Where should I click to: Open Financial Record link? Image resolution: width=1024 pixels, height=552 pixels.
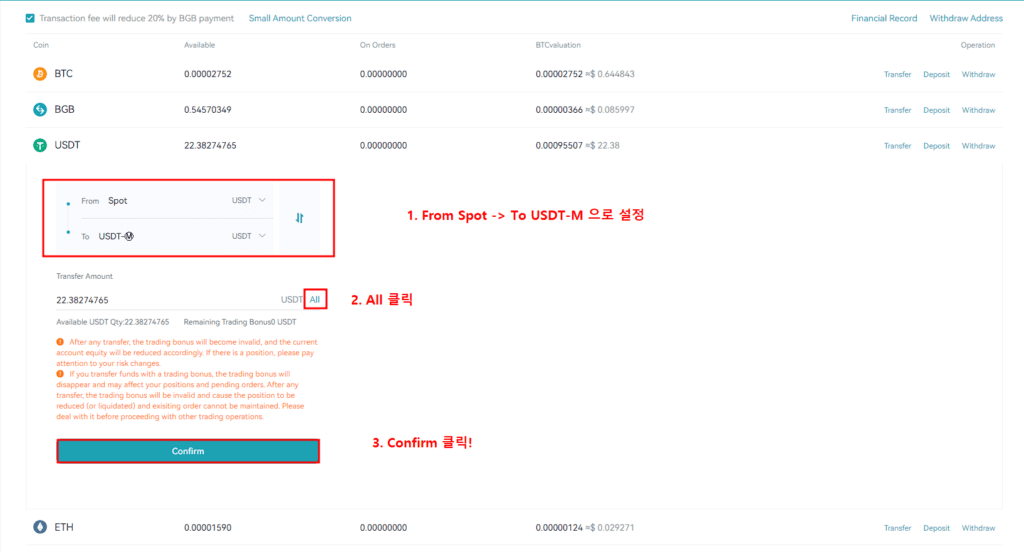[x=884, y=18]
